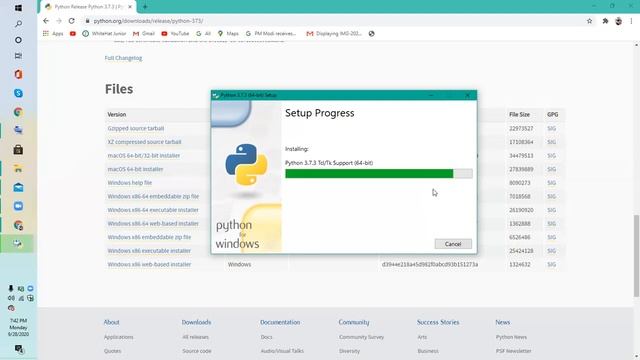Viewport: 640px width, 360px height.
Task: Reload the python.org page
Action: (x=72, y=21)
